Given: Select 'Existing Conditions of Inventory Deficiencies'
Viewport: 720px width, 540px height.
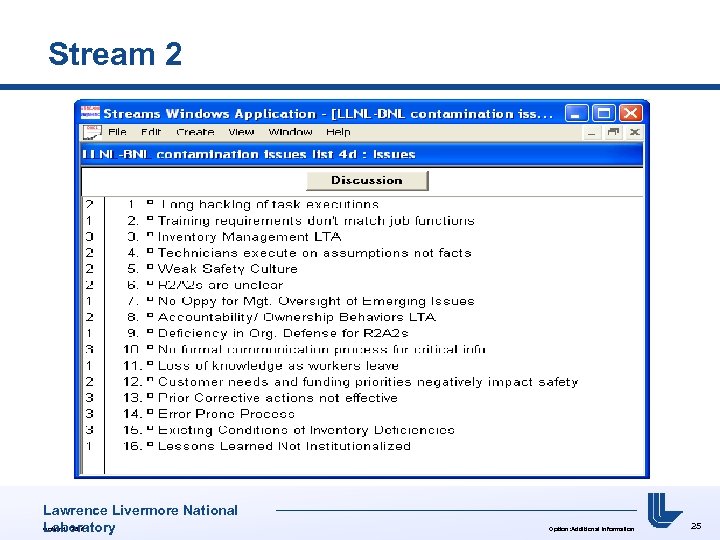Looking at the screenshot, I should (x=306, y=430).
